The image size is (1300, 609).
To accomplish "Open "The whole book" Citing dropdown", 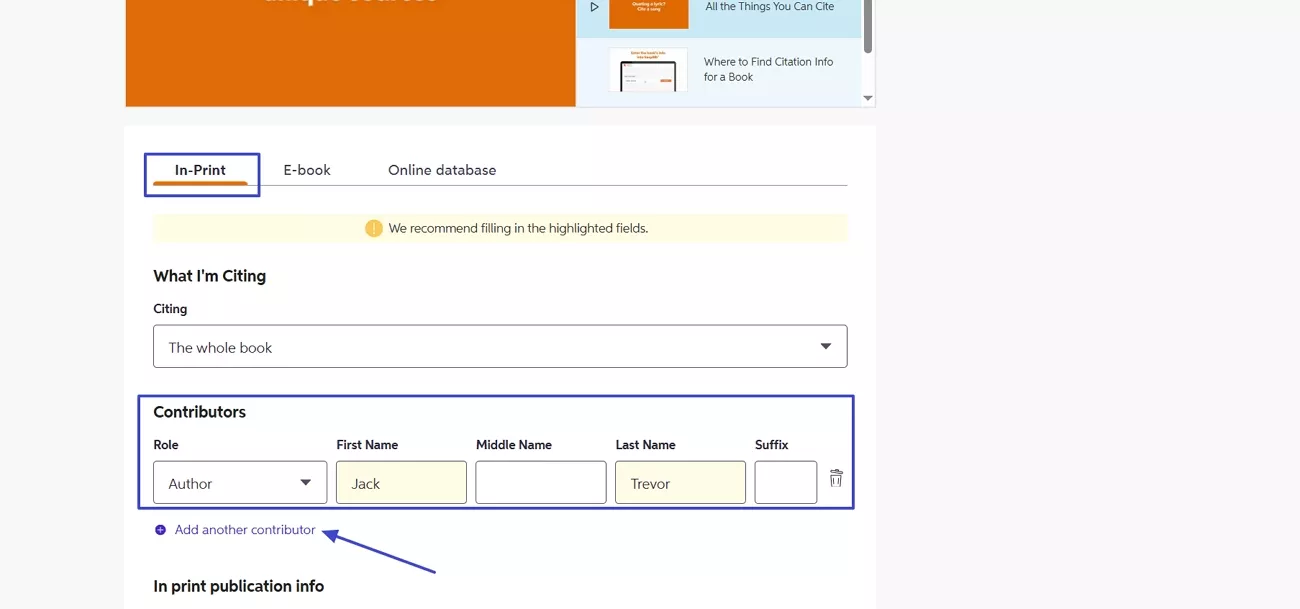I will click(x=500, y=345).
